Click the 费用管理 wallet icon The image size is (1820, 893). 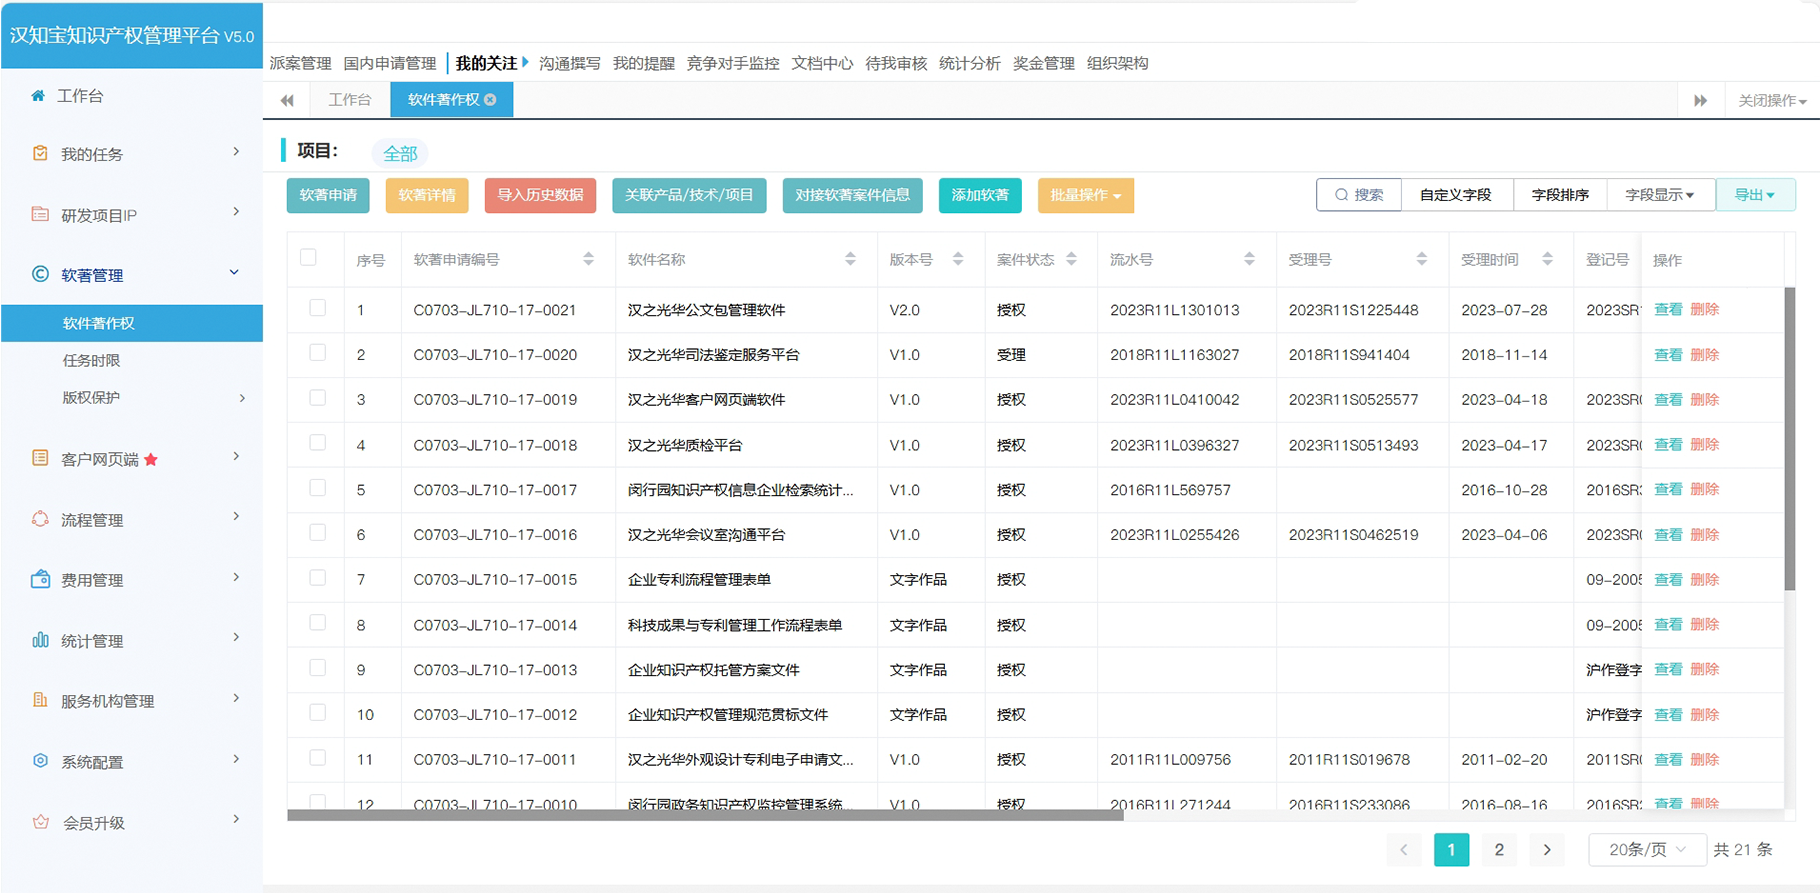(40, 580)
